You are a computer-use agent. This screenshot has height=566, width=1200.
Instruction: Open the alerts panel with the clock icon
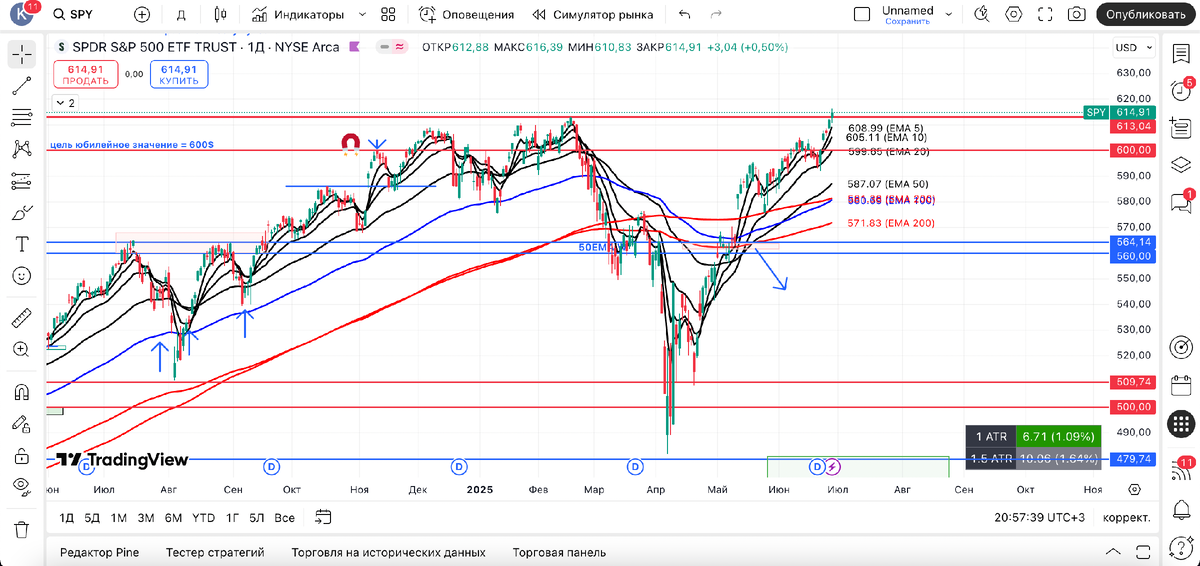point(1181,92)
